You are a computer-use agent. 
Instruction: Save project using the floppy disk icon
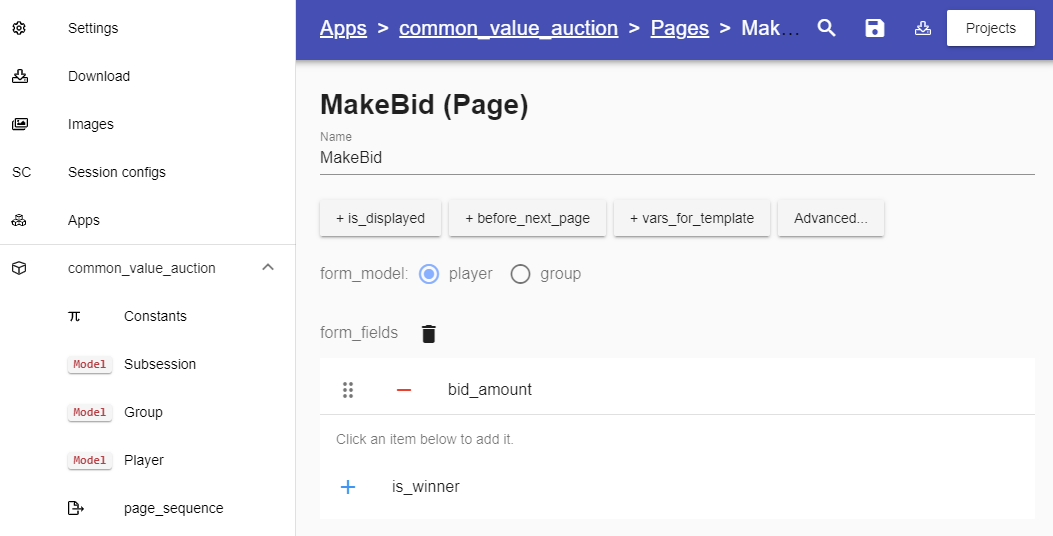coord(875,28)
